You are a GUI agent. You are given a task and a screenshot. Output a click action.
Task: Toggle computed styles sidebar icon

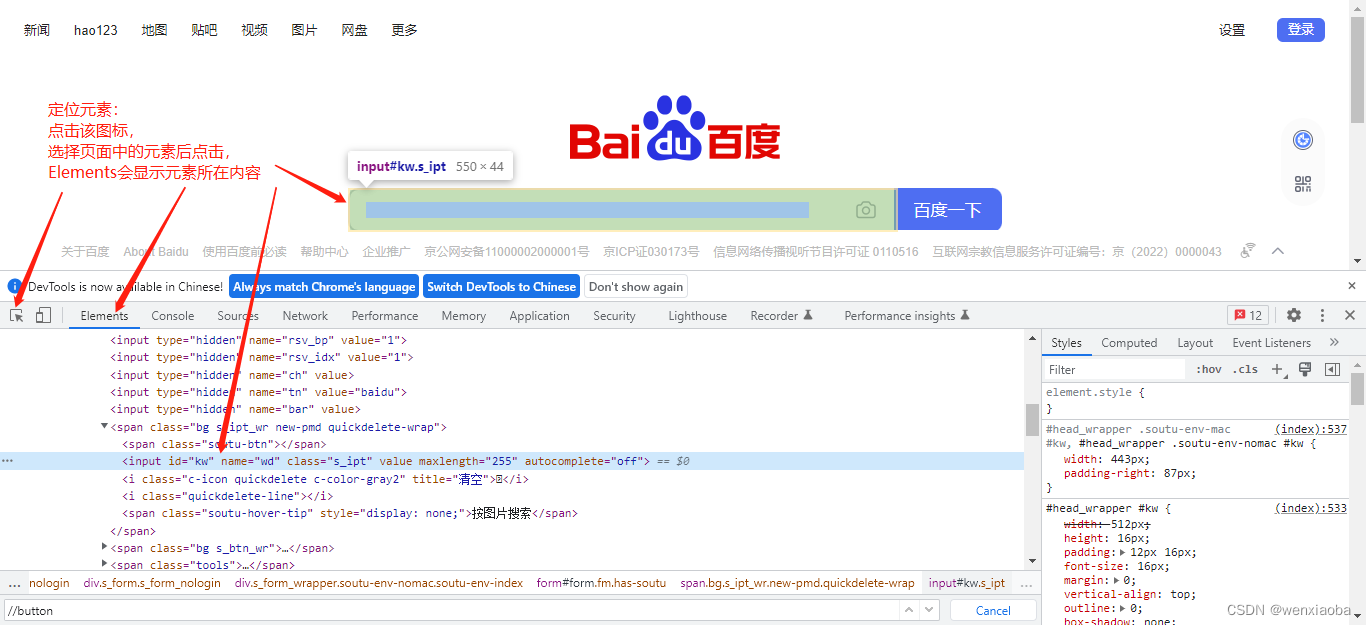1332,370
